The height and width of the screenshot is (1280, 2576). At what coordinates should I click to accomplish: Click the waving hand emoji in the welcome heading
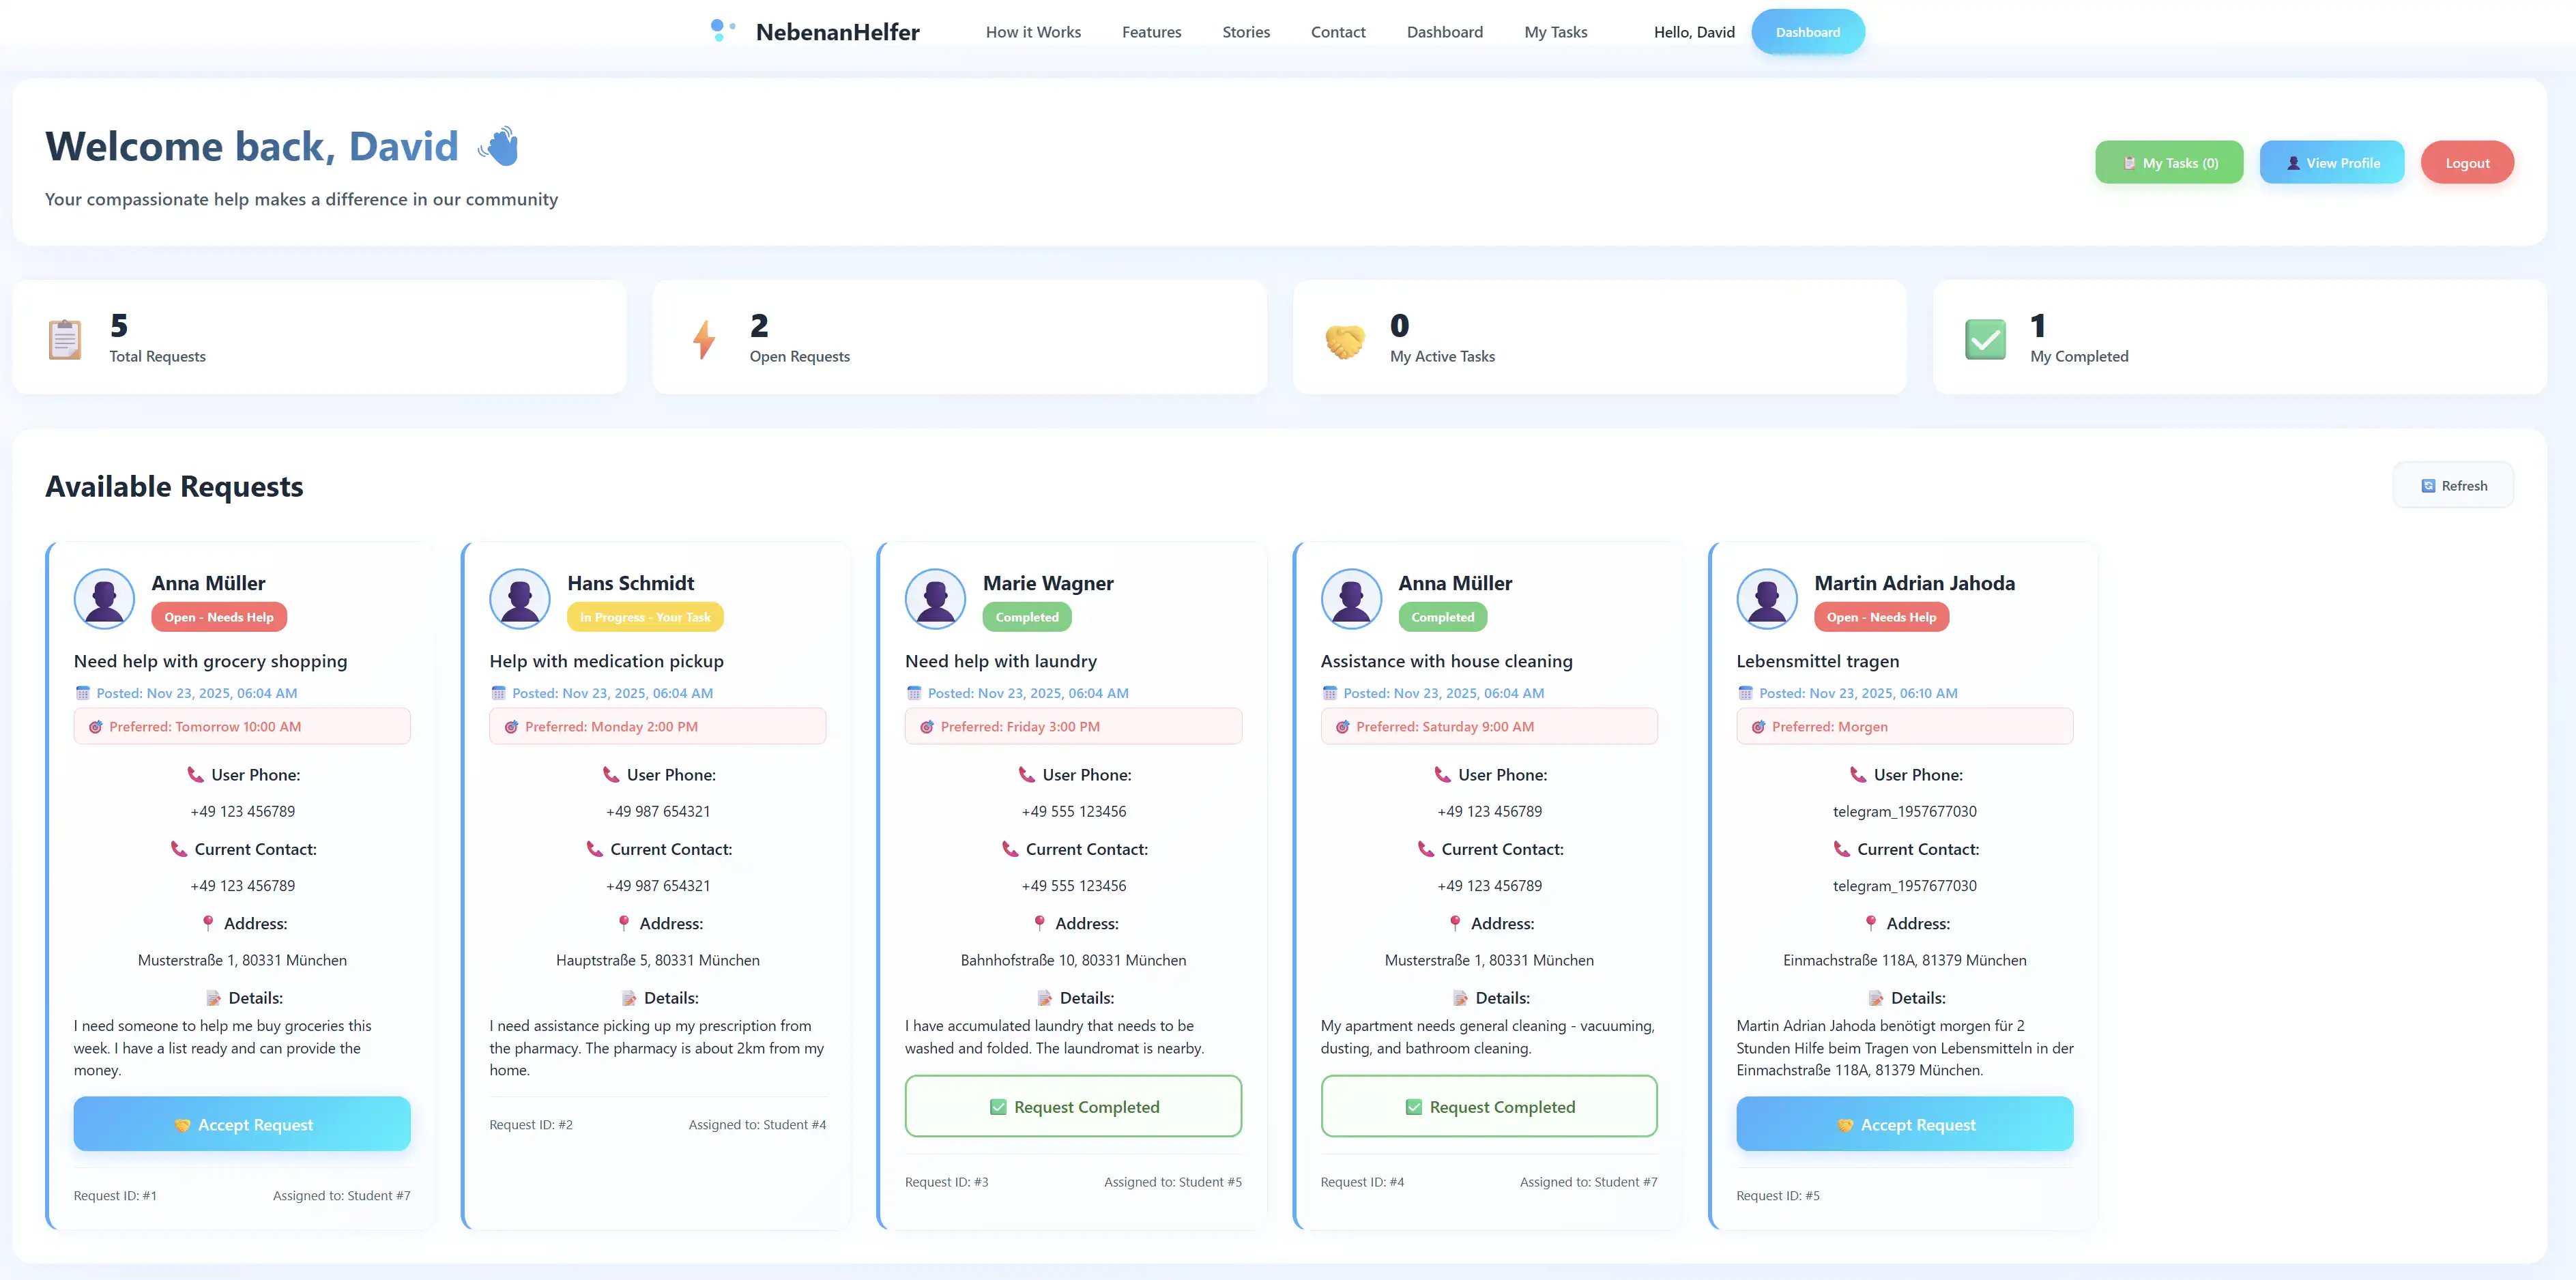[x=499, y=146]
